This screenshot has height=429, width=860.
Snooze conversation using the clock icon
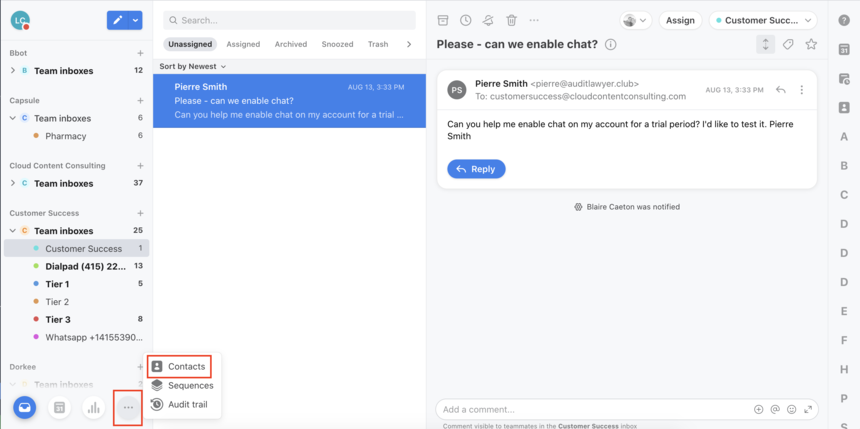[x=466, y=20]
